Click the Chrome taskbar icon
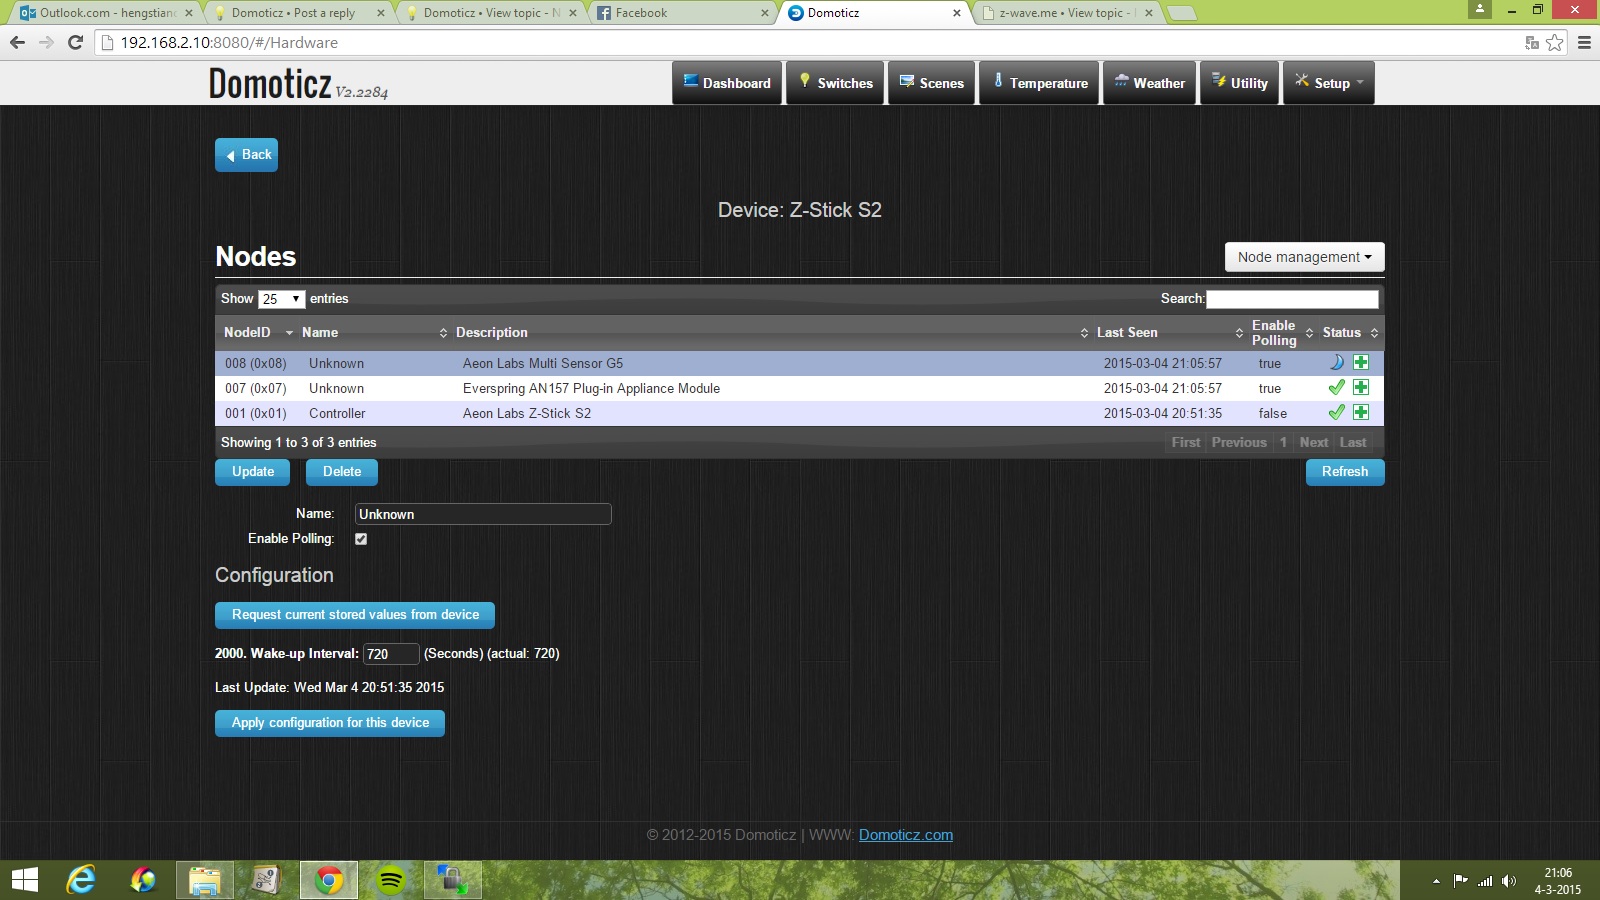Image resolution: width=1600 pixels, height=900 pixels. (329, 880)
